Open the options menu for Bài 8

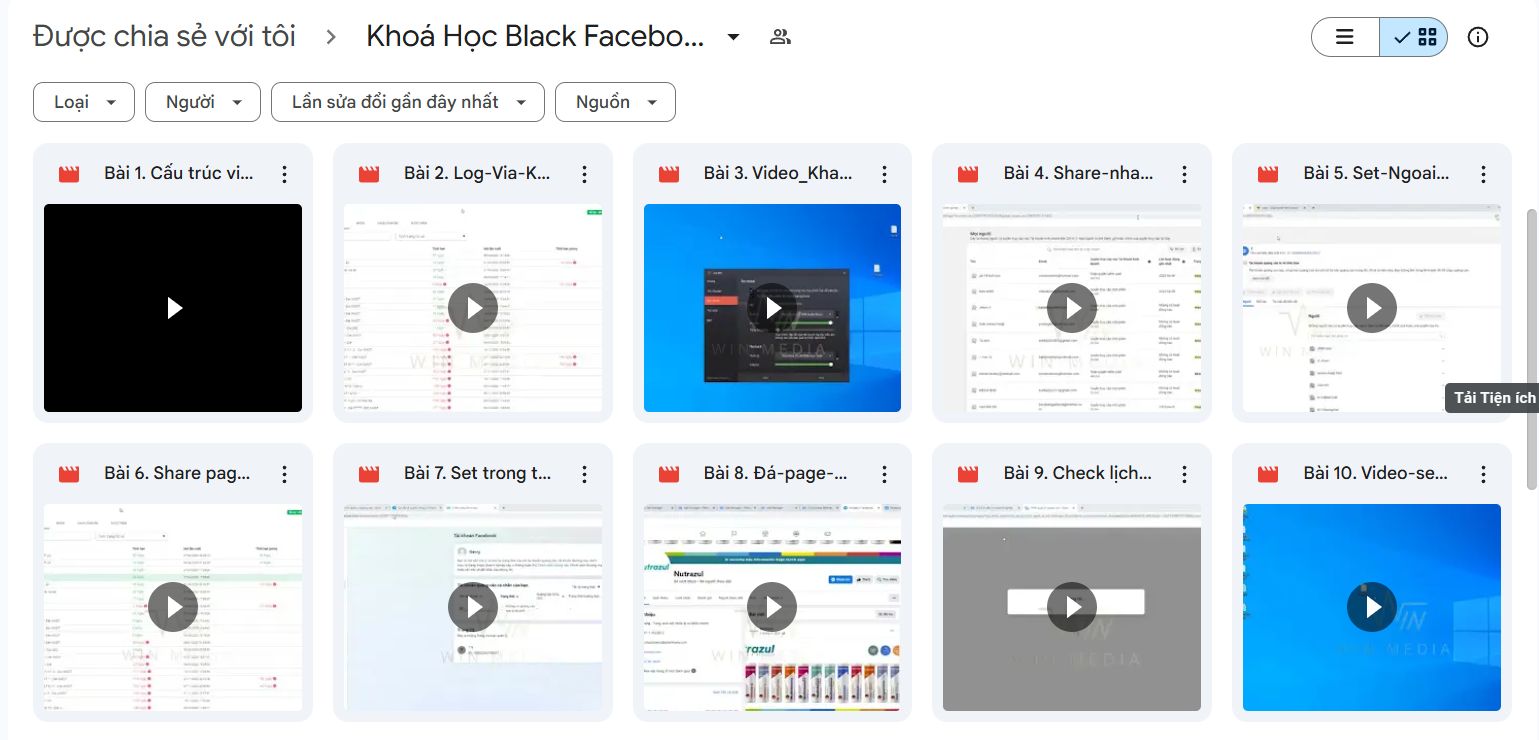click(x=884, y=473)
